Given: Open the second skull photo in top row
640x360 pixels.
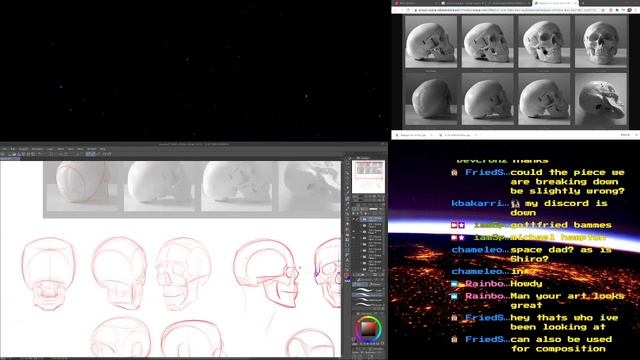Looking at the screenshot, I should (487, 42).
